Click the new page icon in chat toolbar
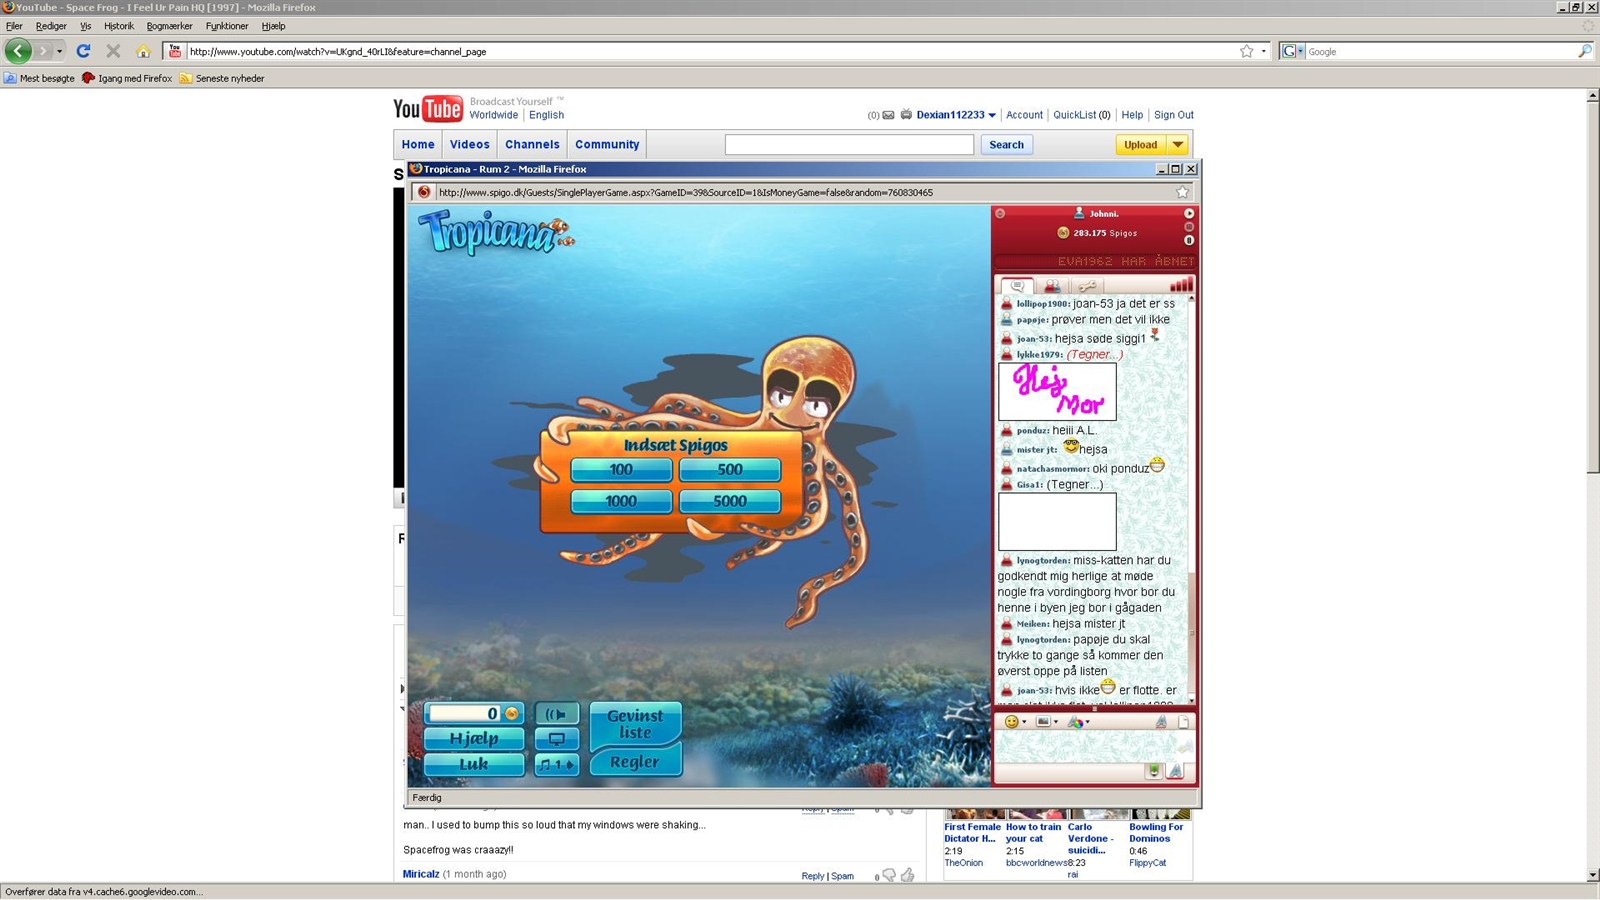This screenshot has width=1600, height=900. (1183, 722)
